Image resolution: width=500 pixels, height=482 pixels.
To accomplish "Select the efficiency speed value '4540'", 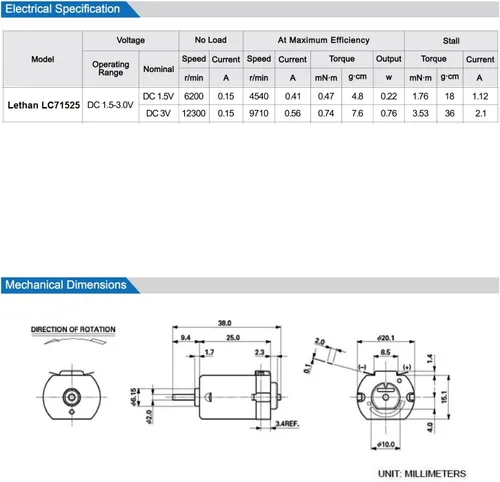I will coord(259,96).
